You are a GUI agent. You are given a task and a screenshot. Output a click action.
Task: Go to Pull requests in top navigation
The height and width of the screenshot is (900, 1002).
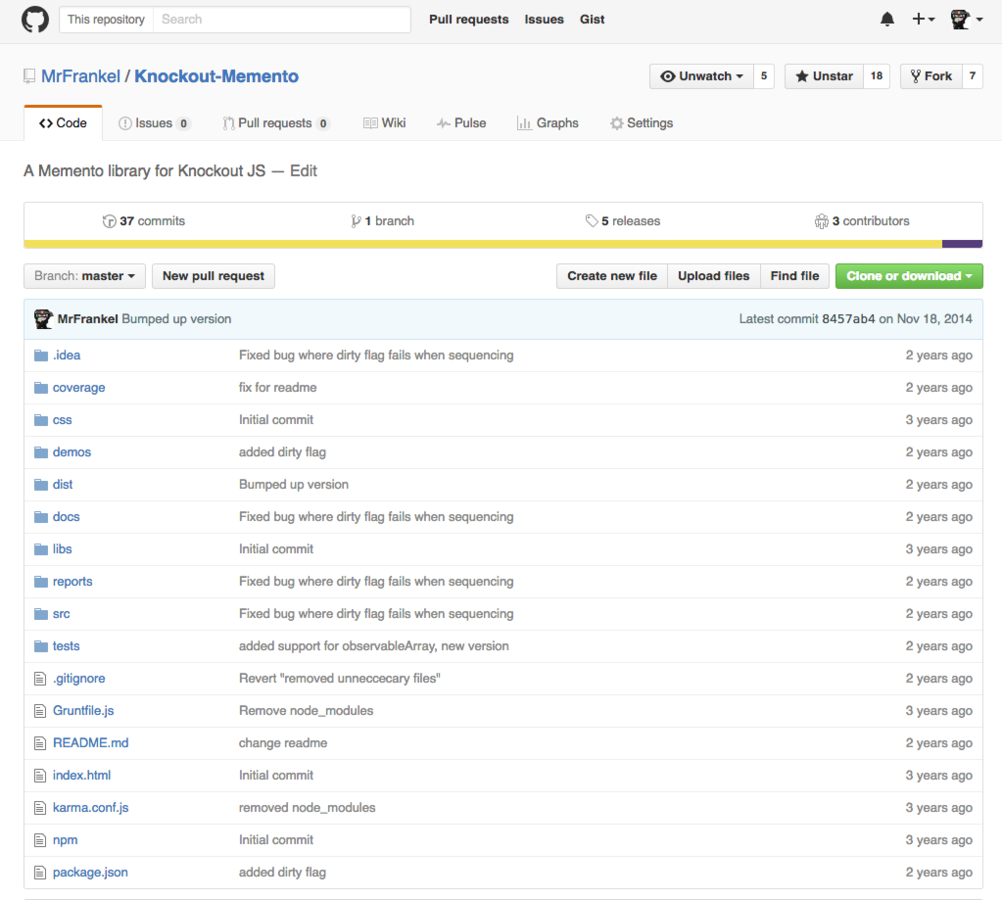(x=468, y=19)
